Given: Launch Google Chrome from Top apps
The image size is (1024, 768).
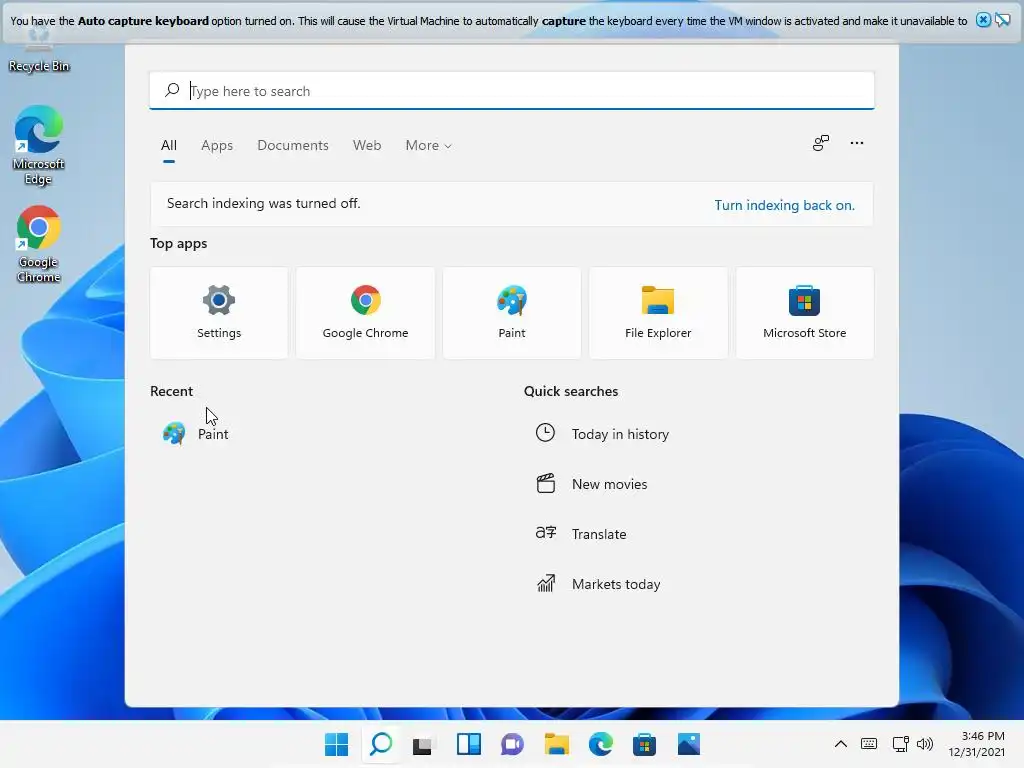Looking at the screenshot, I should (x=365, y=313).
